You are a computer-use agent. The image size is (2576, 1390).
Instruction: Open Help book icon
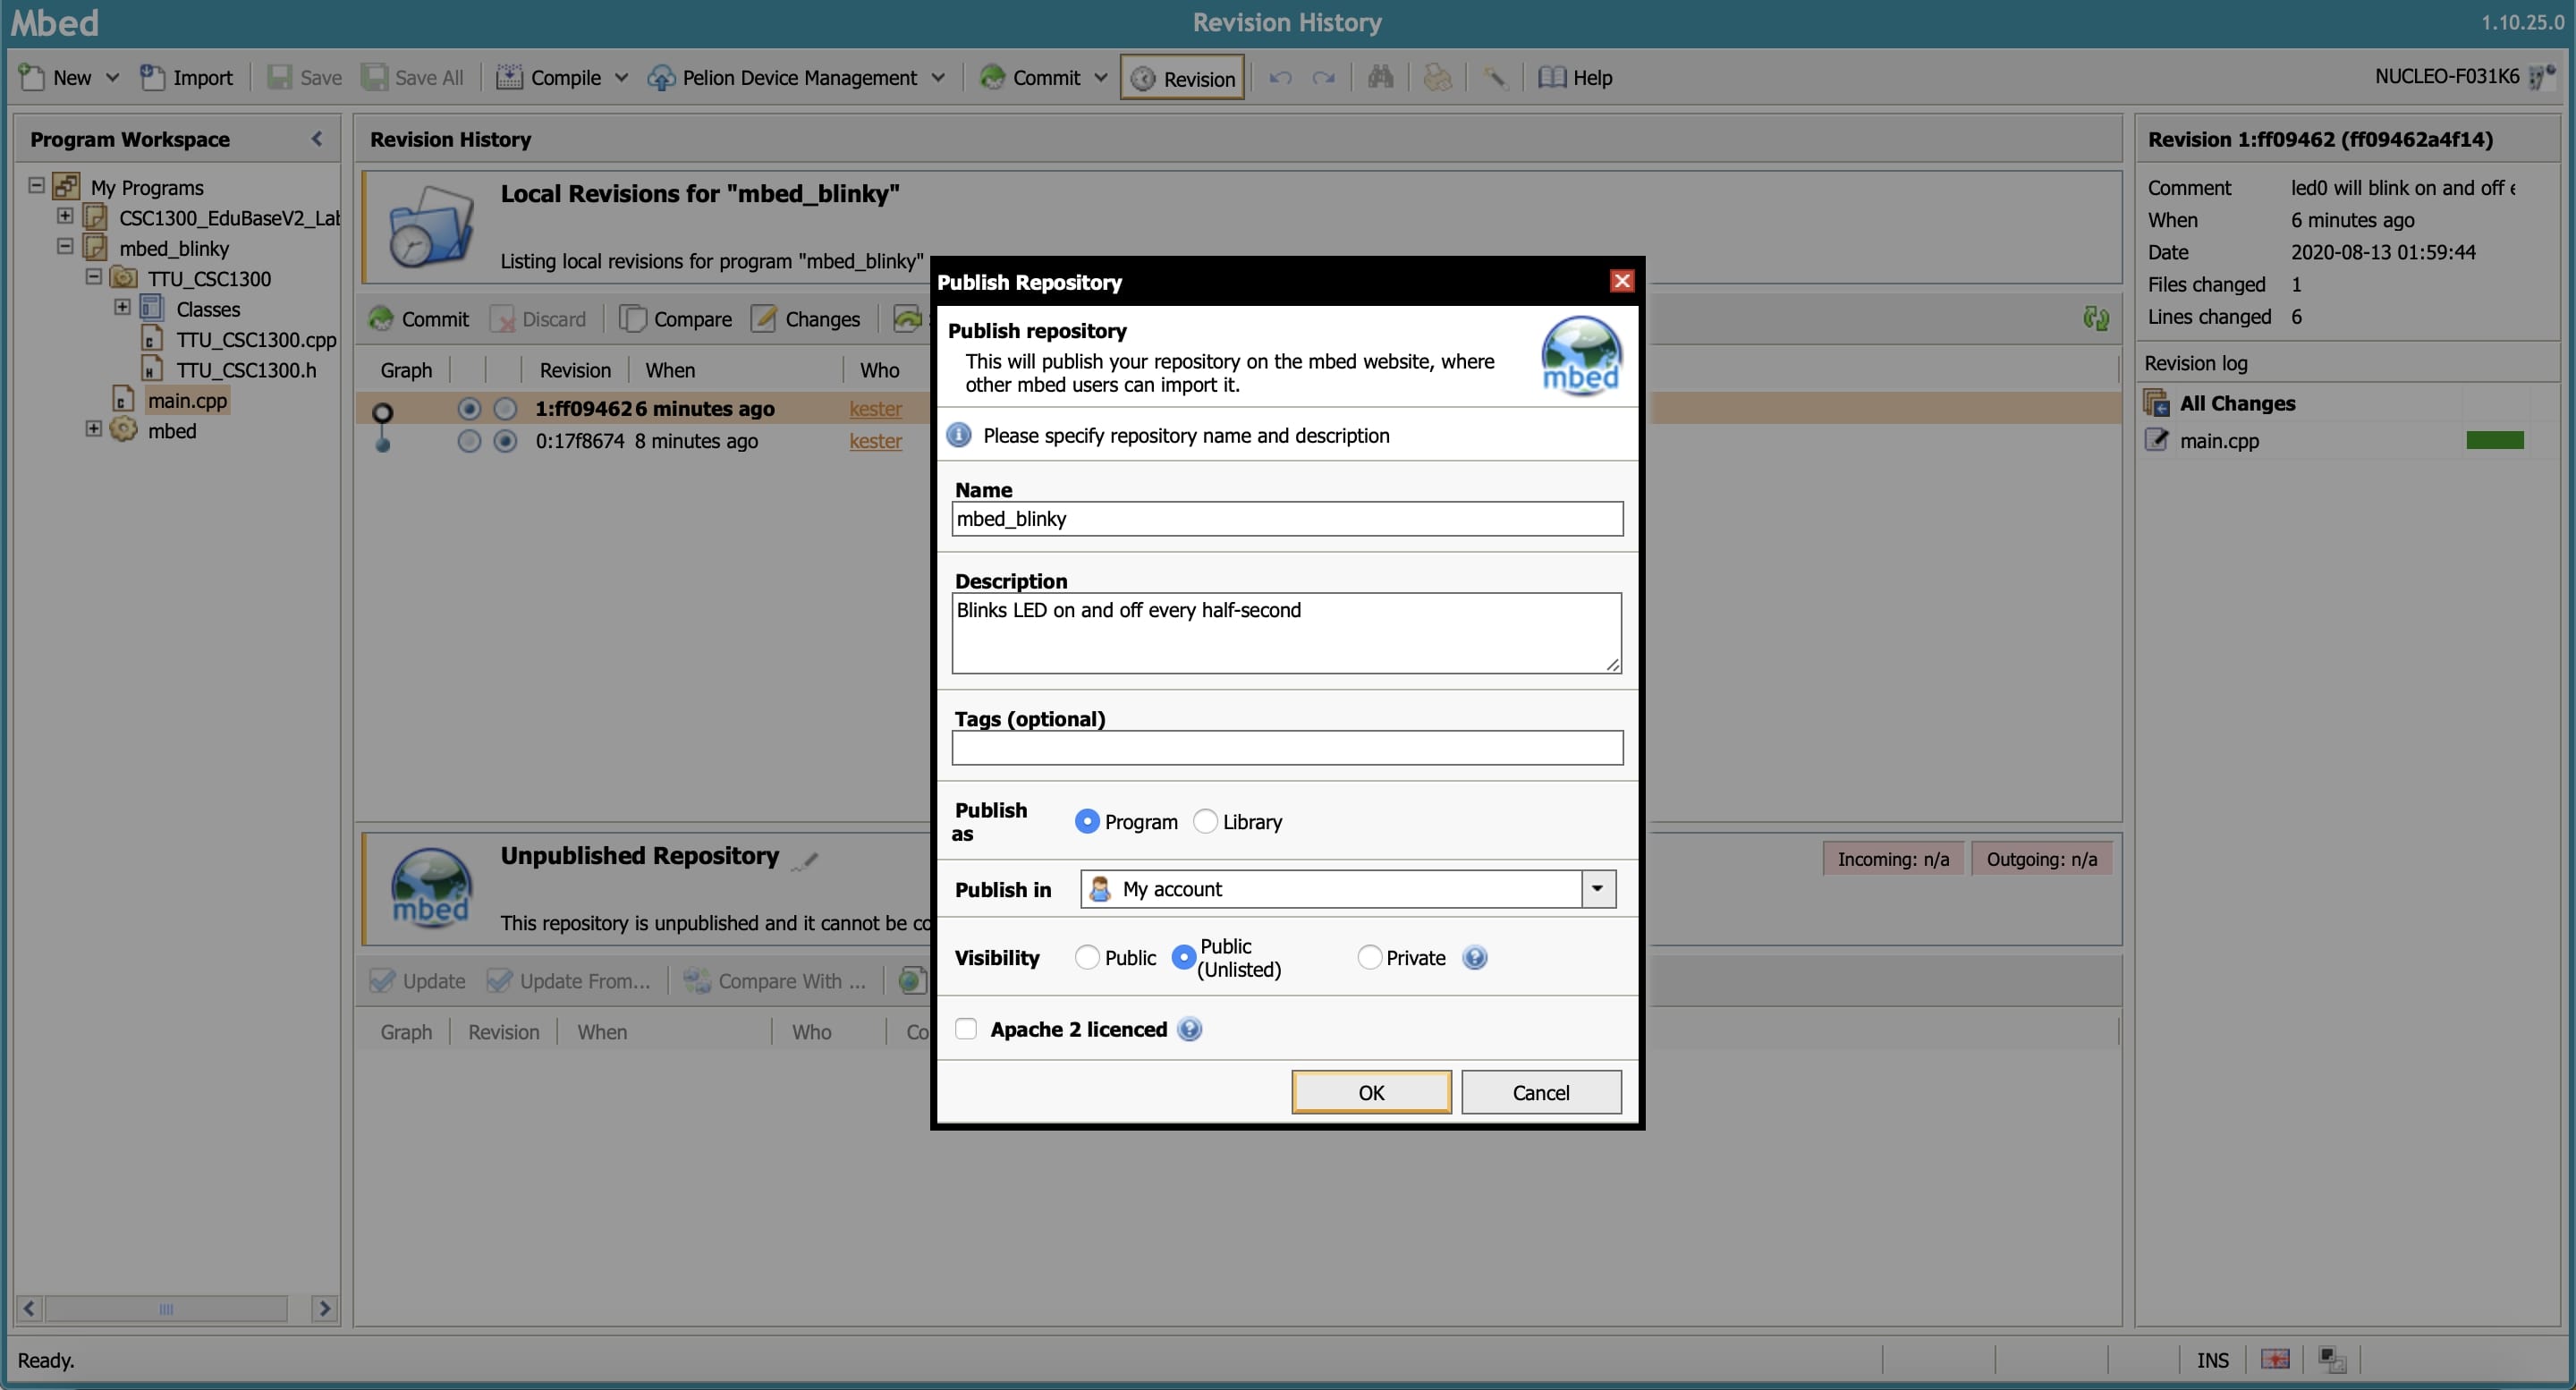coord(1551,77)
